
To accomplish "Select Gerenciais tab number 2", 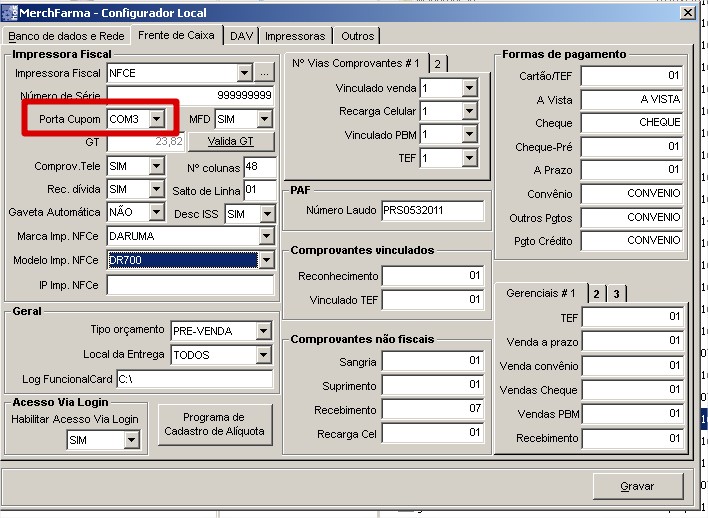I will coord(596,293).
